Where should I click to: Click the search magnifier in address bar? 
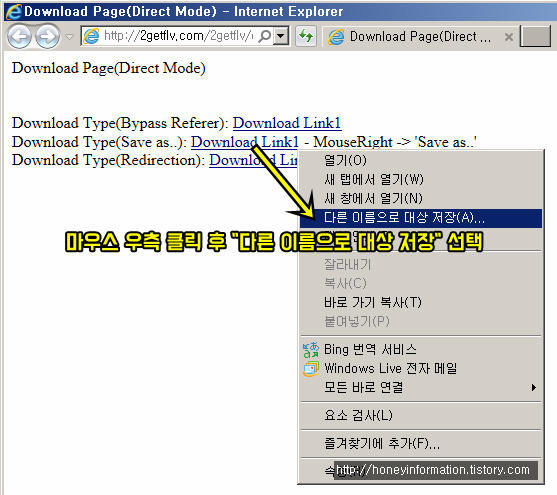(x=265, y=36)
